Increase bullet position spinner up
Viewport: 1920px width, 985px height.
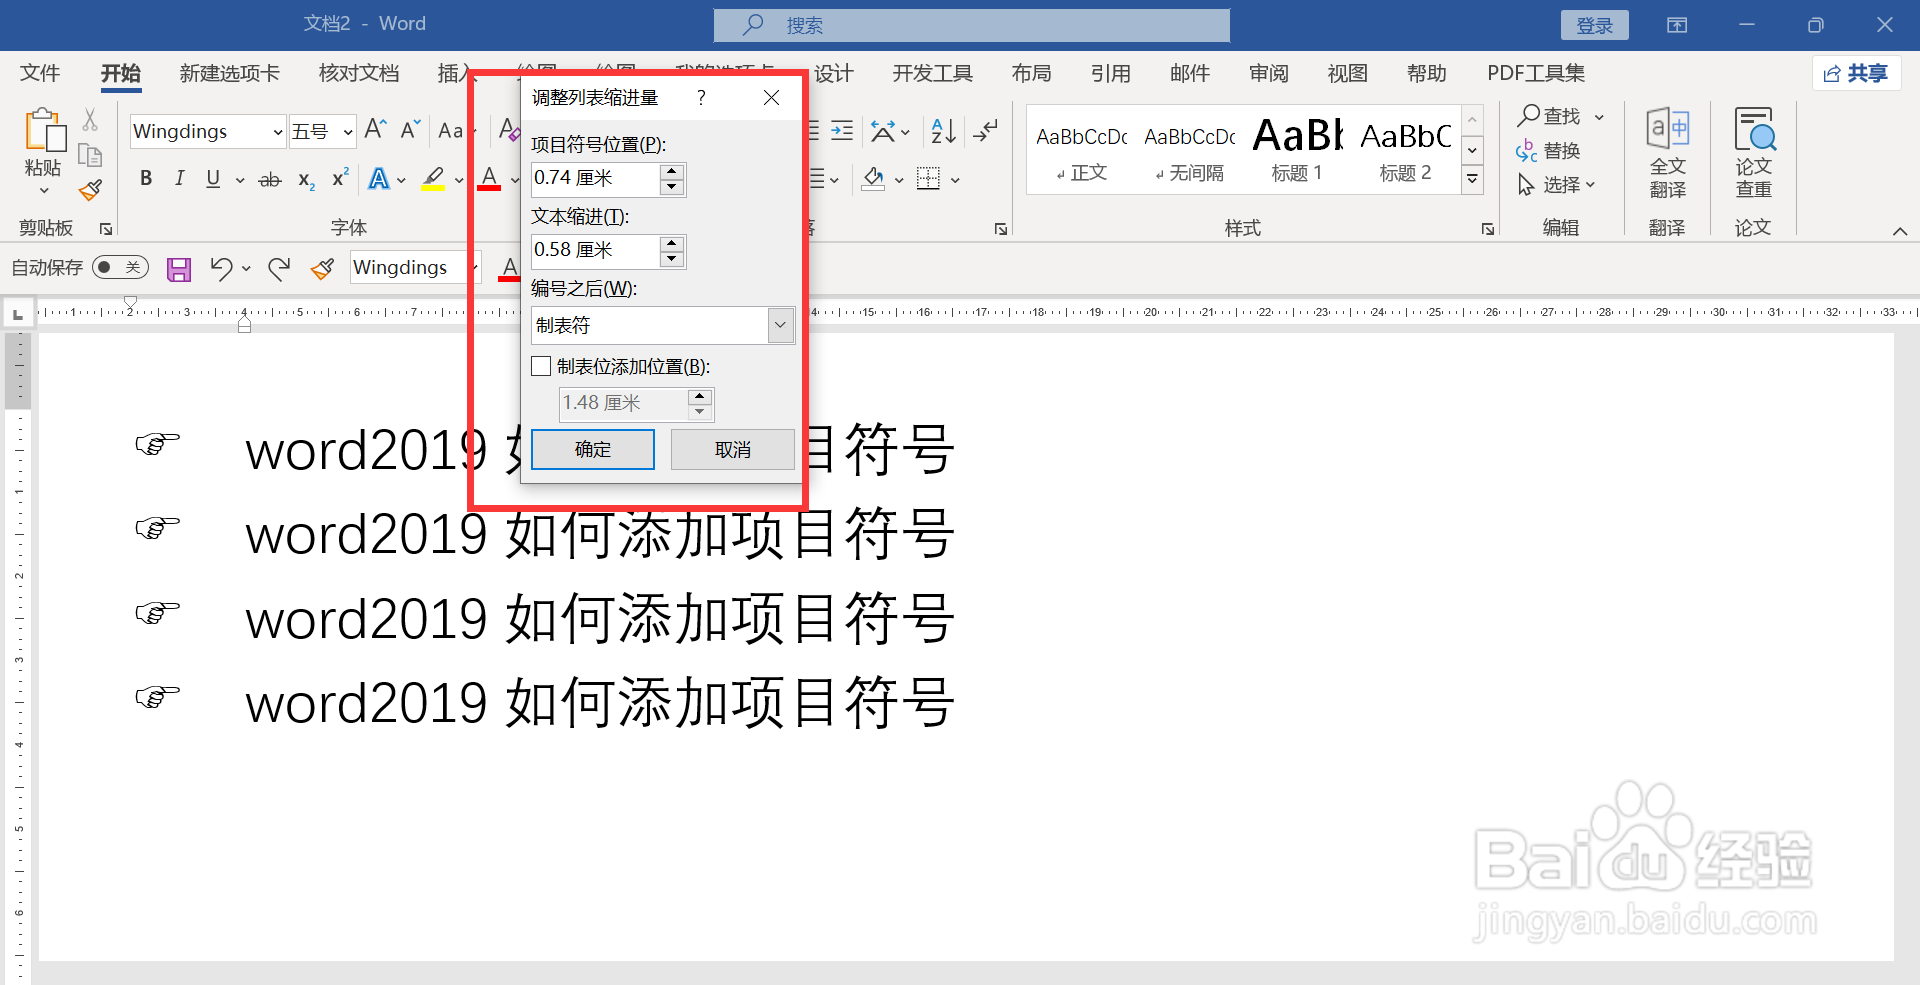tap(672, 171)
